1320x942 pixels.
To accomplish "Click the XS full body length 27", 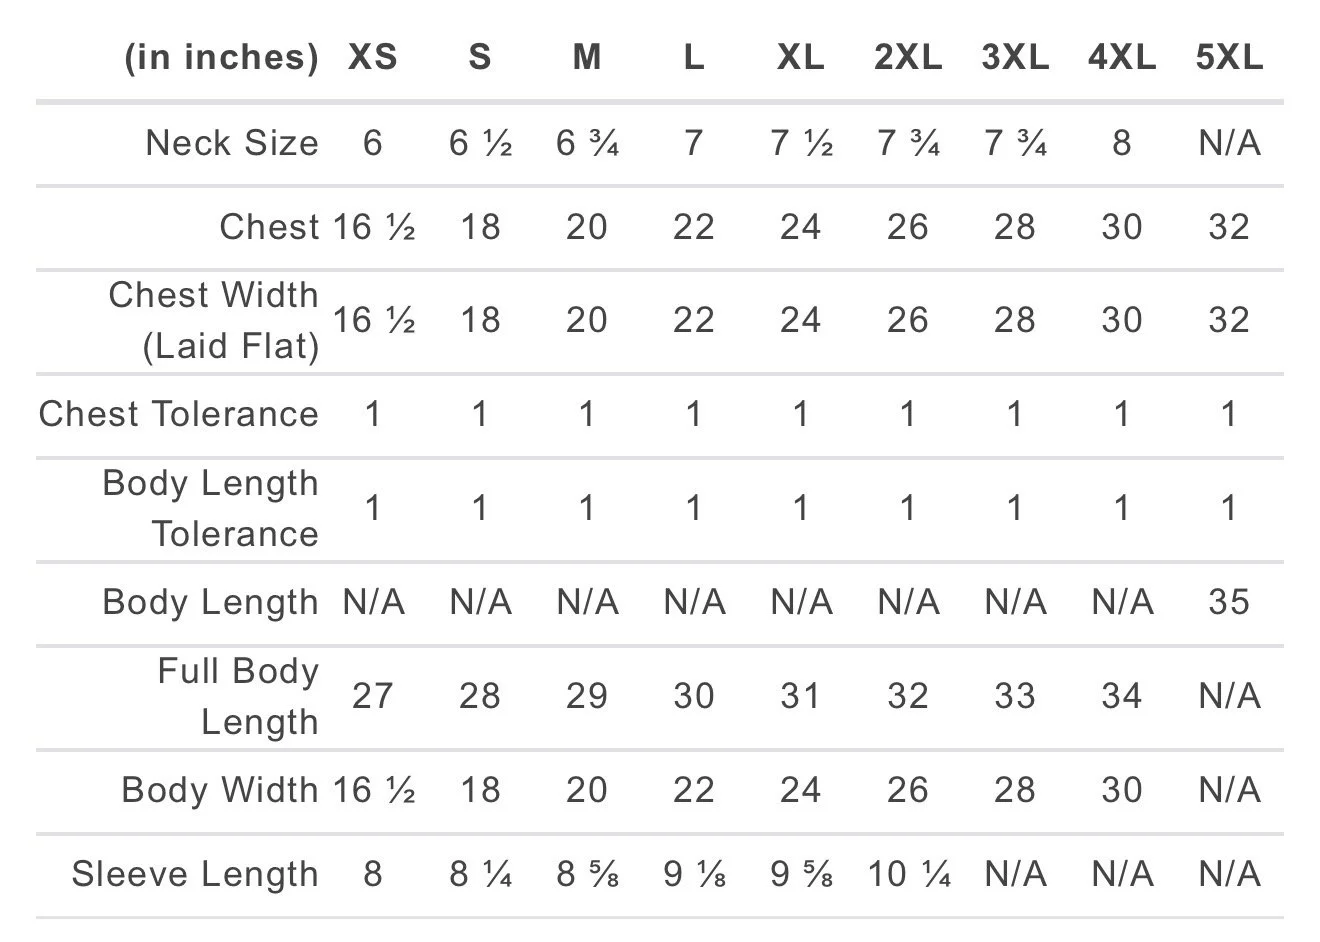I will [x=372, y=696].
